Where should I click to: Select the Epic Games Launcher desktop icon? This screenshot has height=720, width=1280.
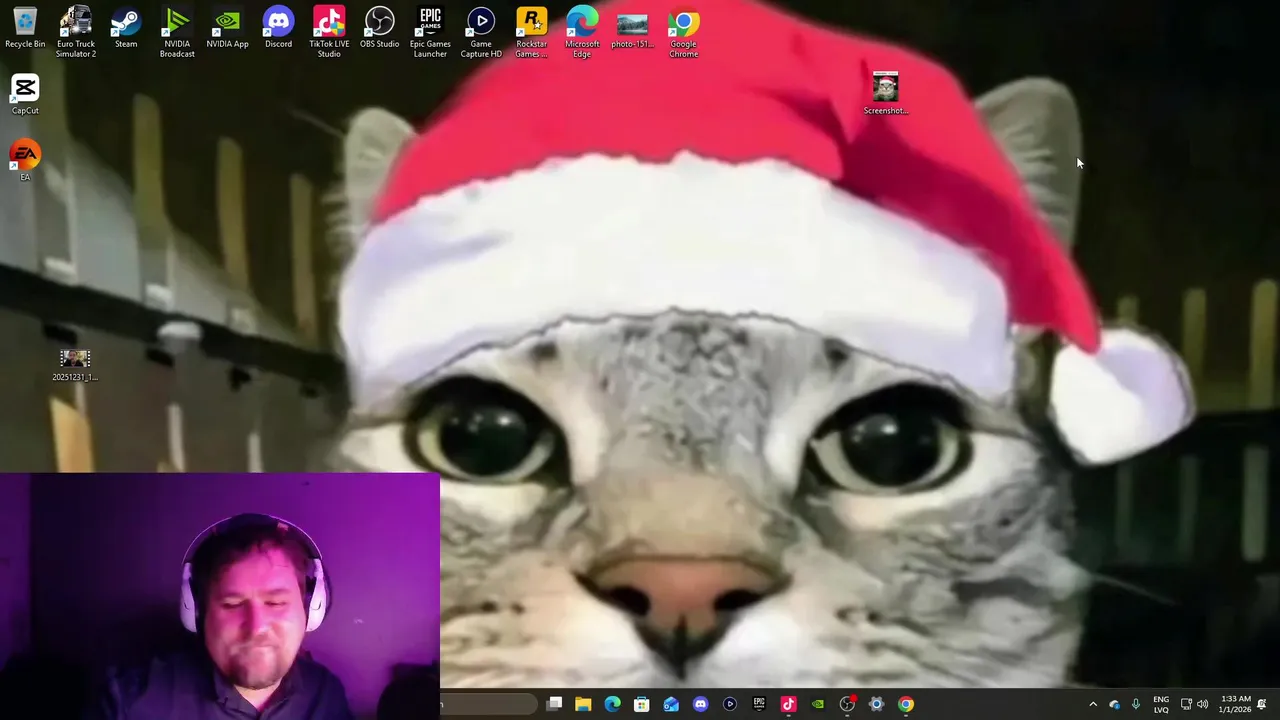tap(430, 32)
